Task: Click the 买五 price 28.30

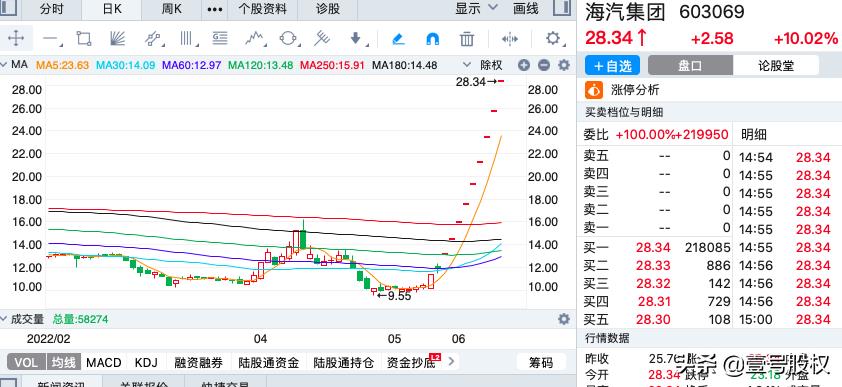Action: click(x=654, y=320)
